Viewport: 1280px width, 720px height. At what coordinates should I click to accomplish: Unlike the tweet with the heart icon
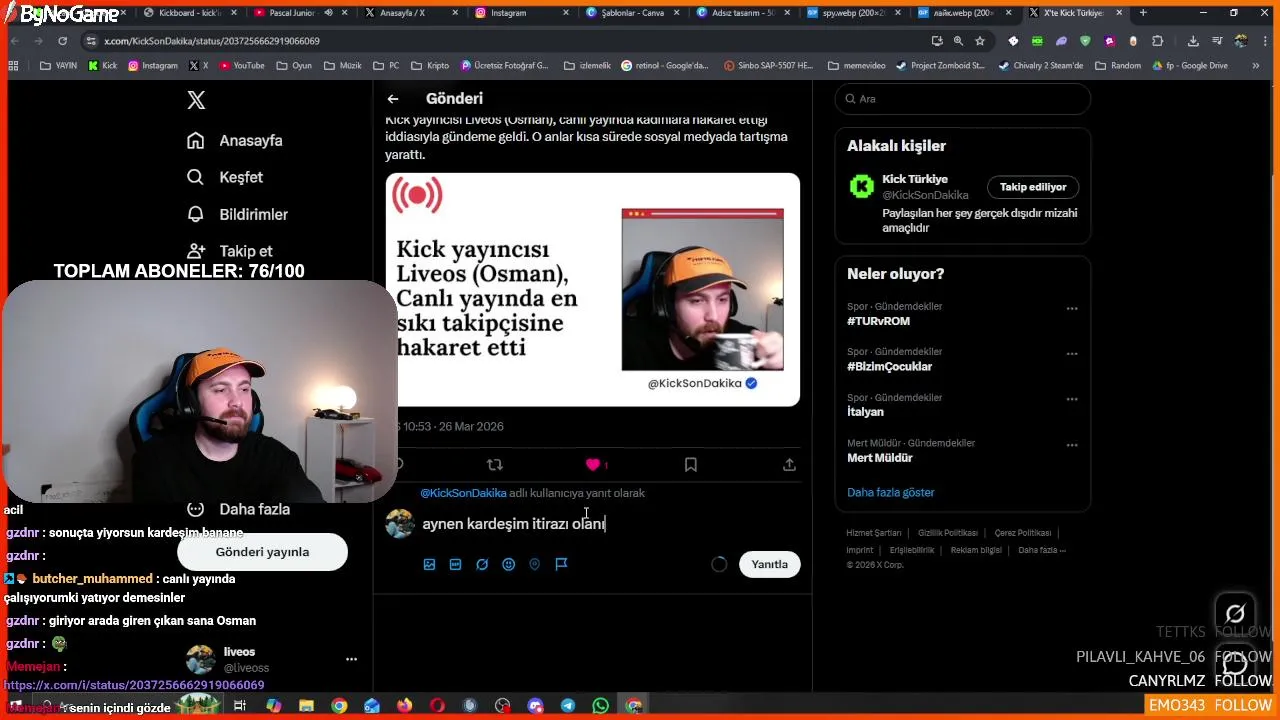click(593, 464)
